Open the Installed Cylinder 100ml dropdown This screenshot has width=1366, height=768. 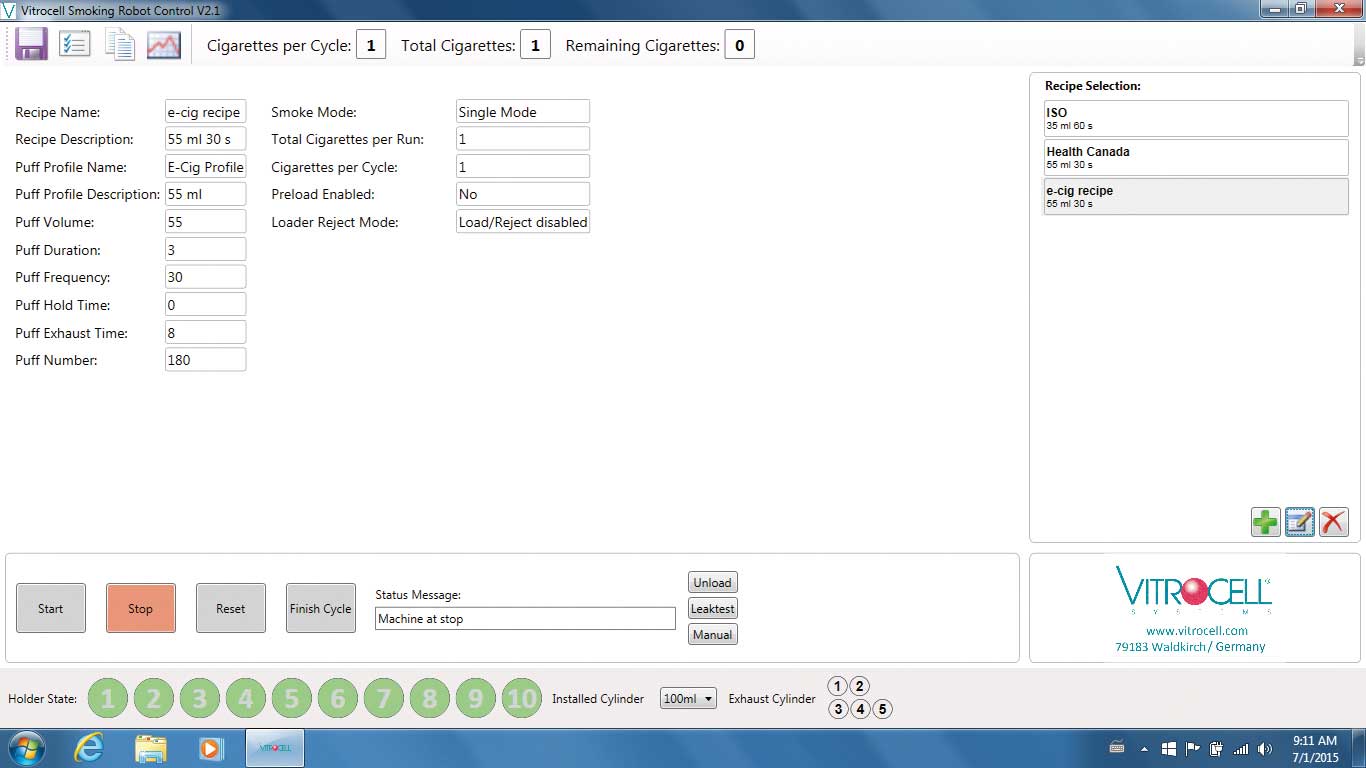pos(688,699)
